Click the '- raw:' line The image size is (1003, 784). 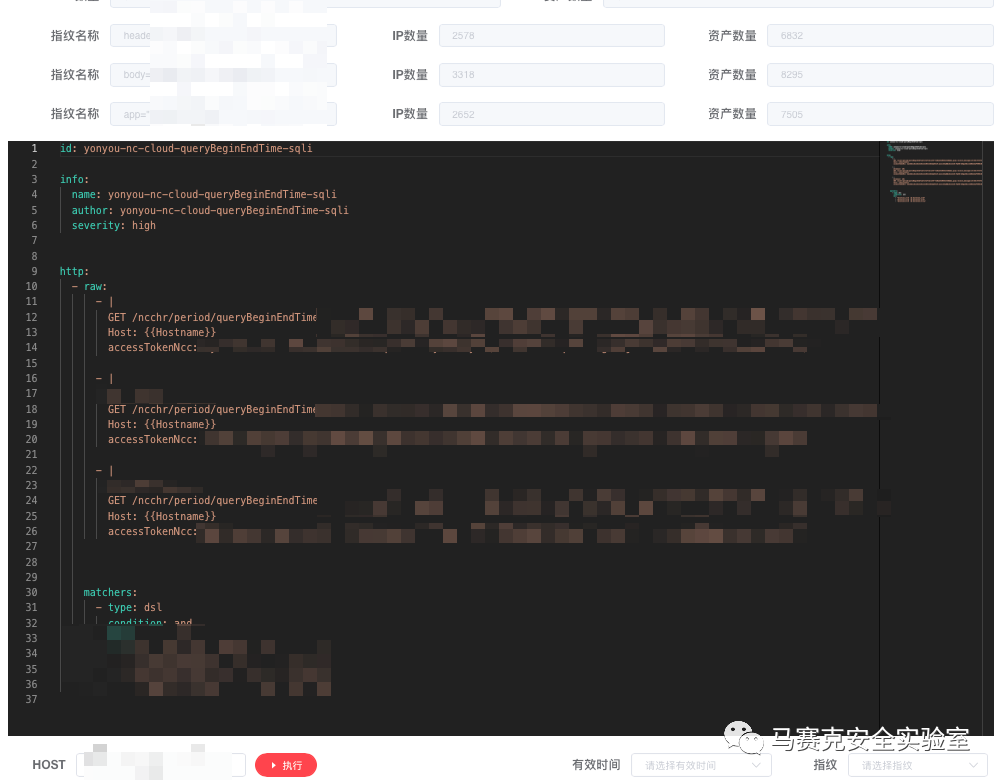(x=90, y=286)
